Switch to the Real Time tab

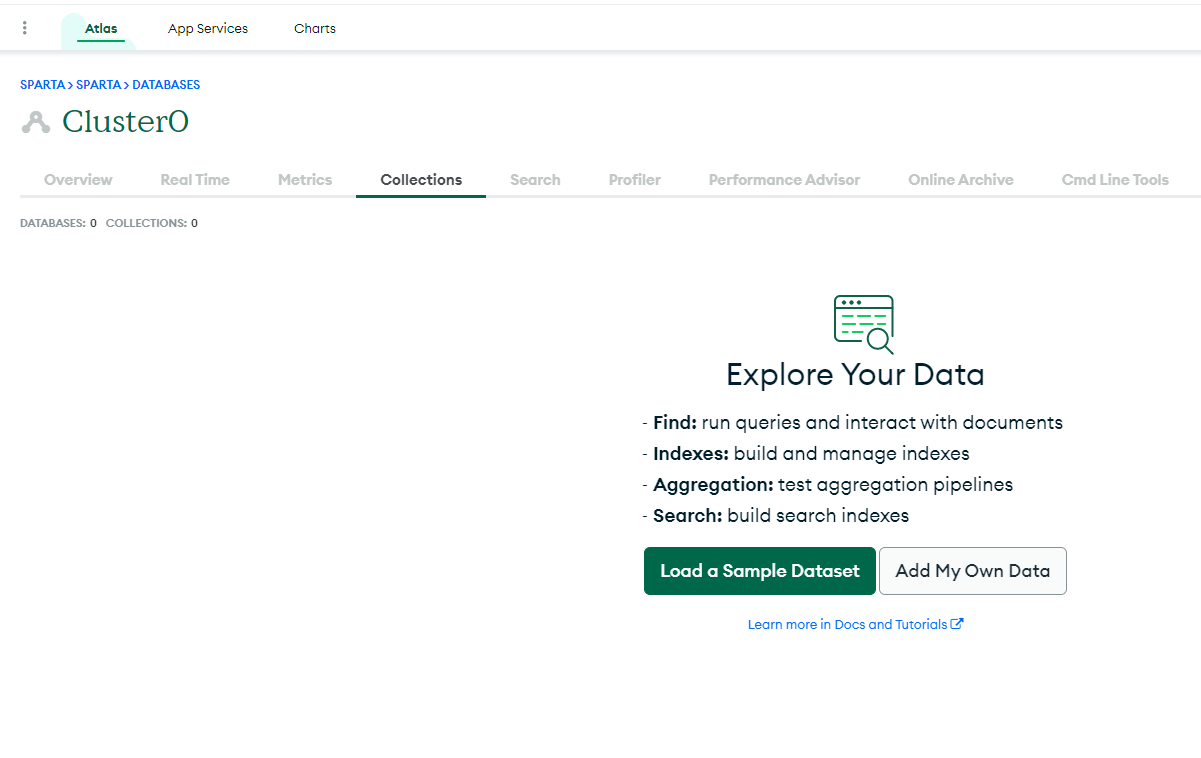click(x=195, y=180)
